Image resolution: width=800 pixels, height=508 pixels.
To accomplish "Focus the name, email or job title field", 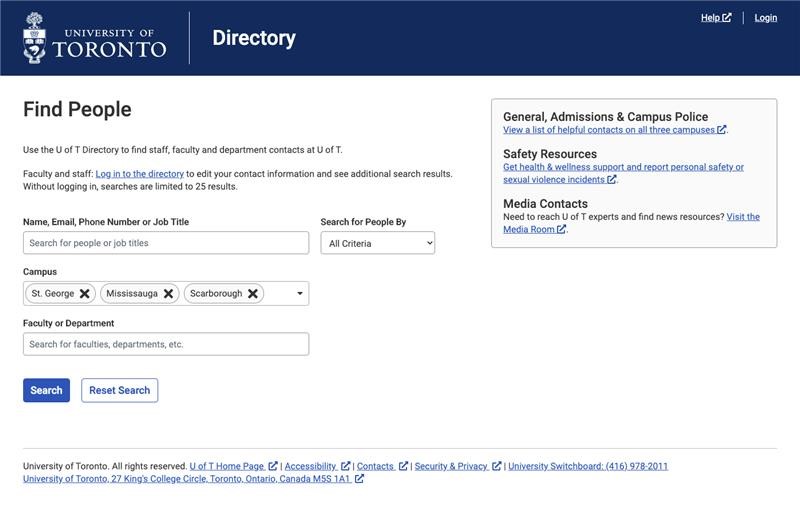I will pos(166,243).
